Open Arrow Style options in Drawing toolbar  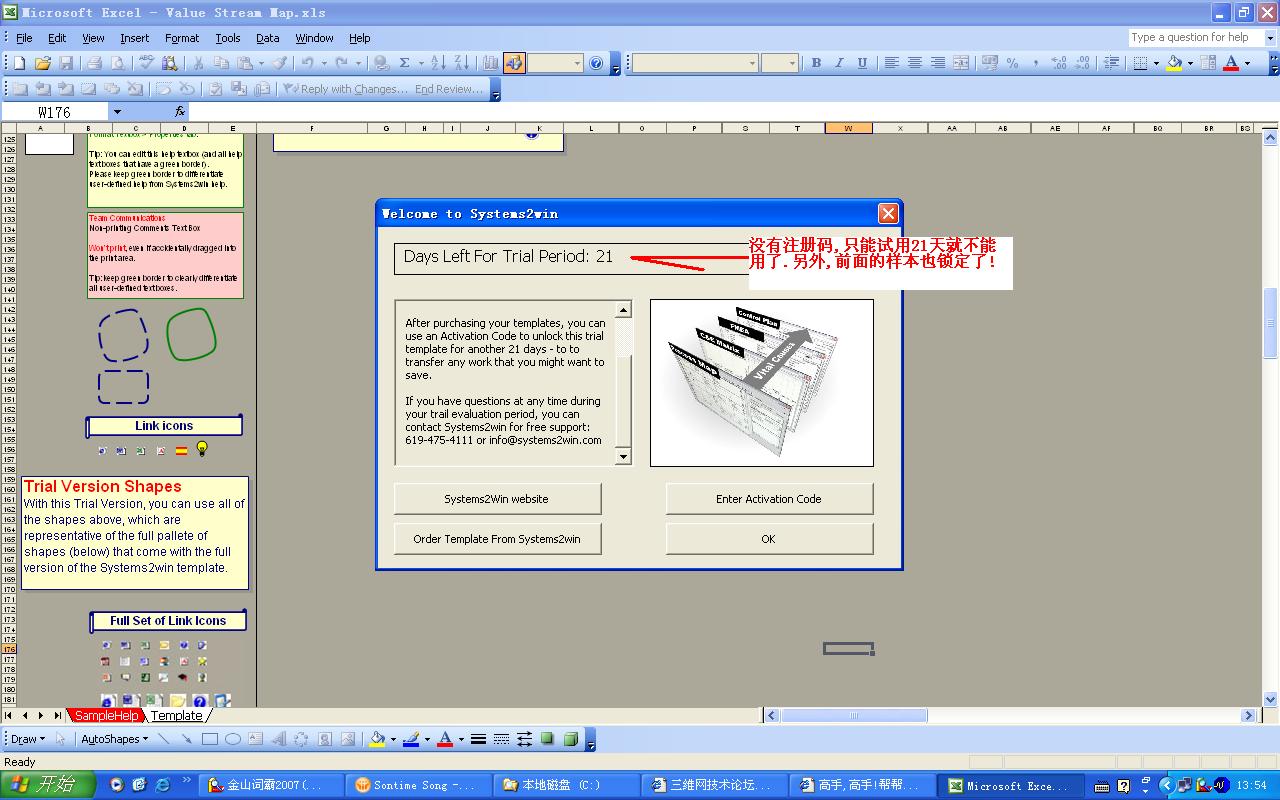tap(524, 739)
